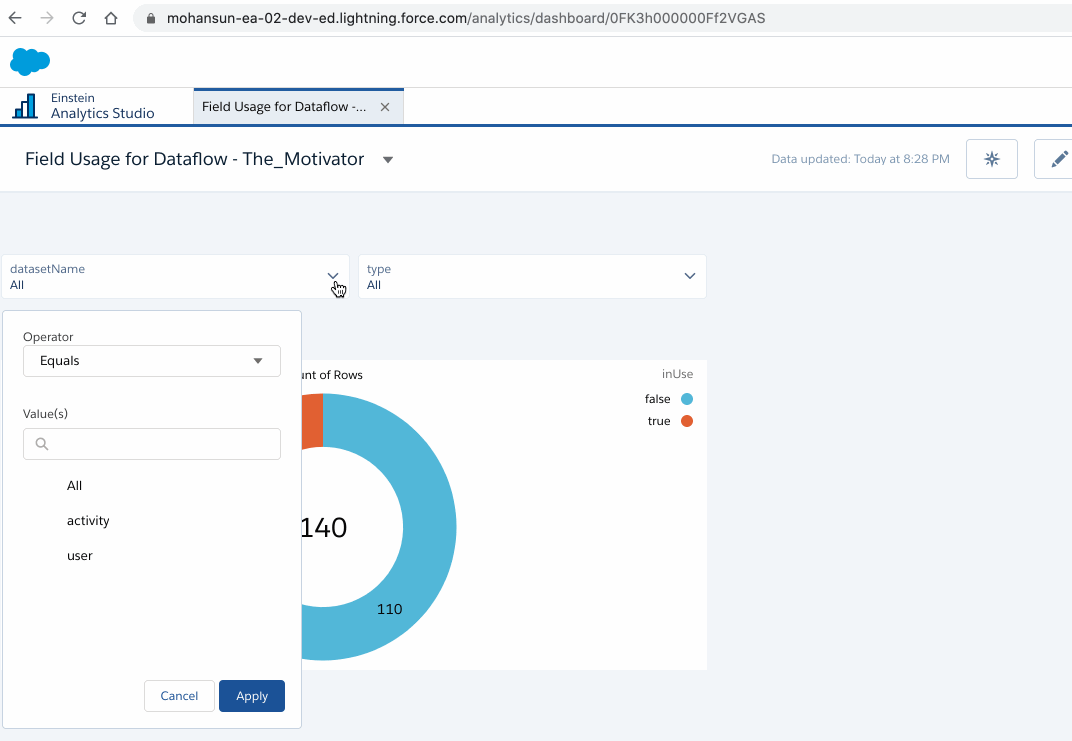Click the browser forward arrow

(x=47, y=18)
